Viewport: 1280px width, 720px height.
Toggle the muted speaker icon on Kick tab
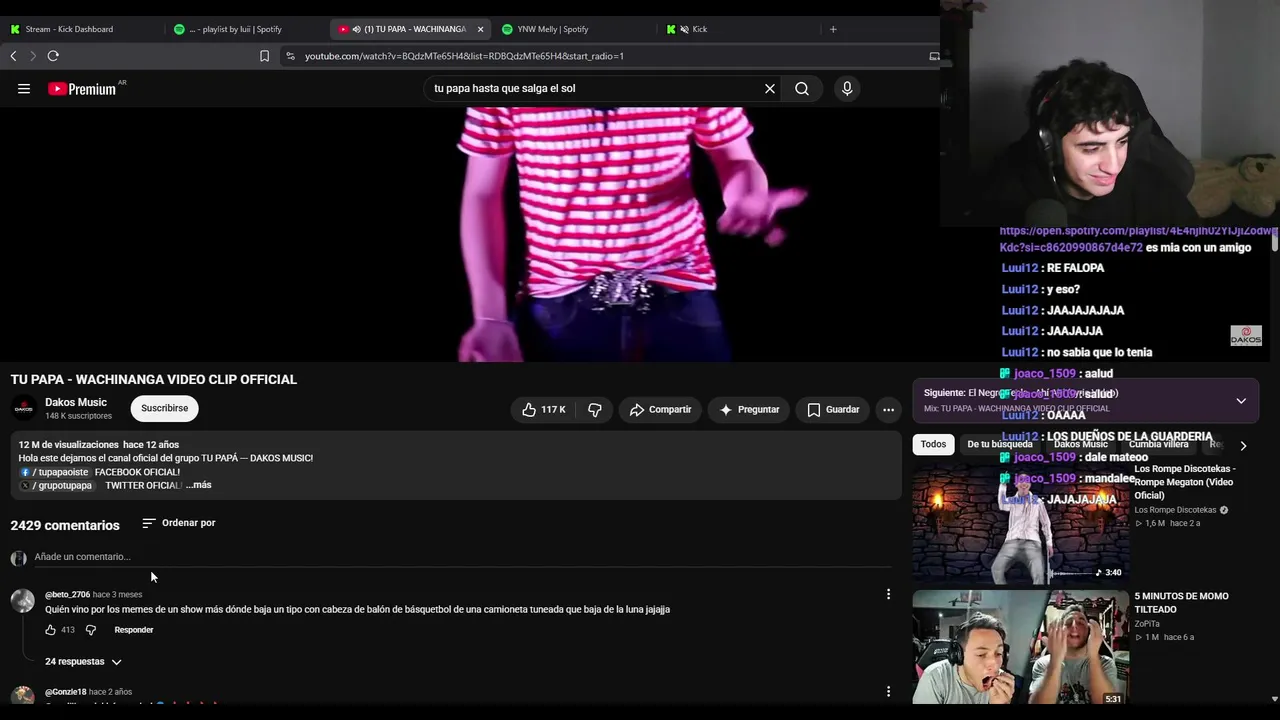point(684,29)
